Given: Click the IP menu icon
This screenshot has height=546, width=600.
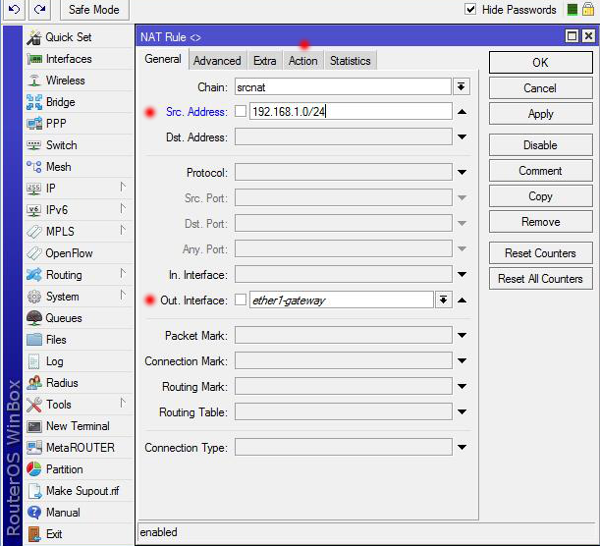Looking at the screenshot, I should (x=34, y=188).
